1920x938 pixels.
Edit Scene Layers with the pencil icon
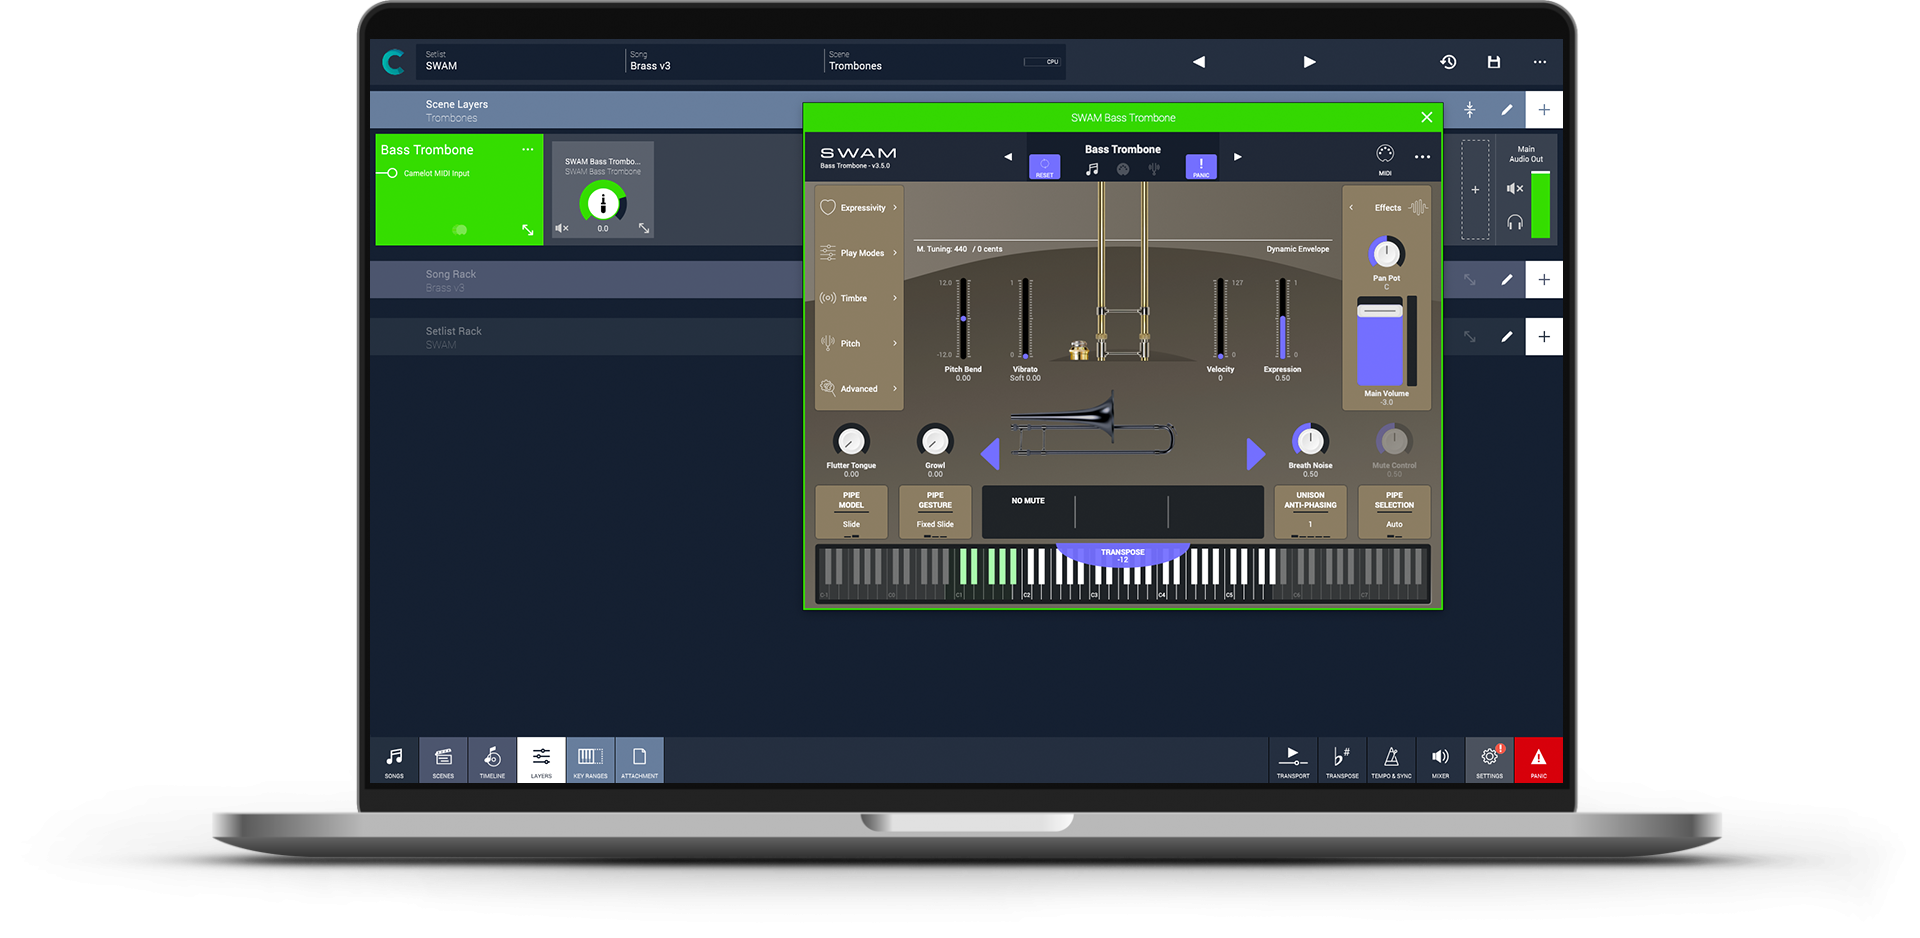click(x=1507, y=110)
